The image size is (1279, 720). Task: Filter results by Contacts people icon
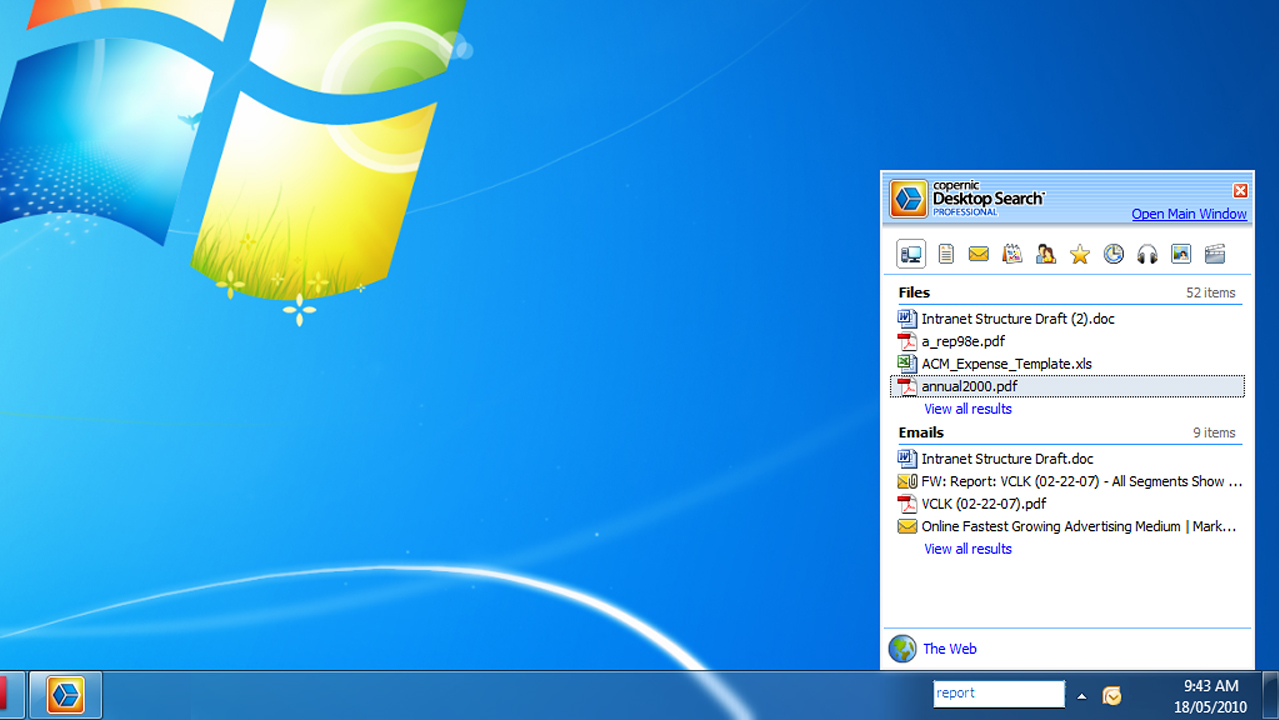[1046, 254]
